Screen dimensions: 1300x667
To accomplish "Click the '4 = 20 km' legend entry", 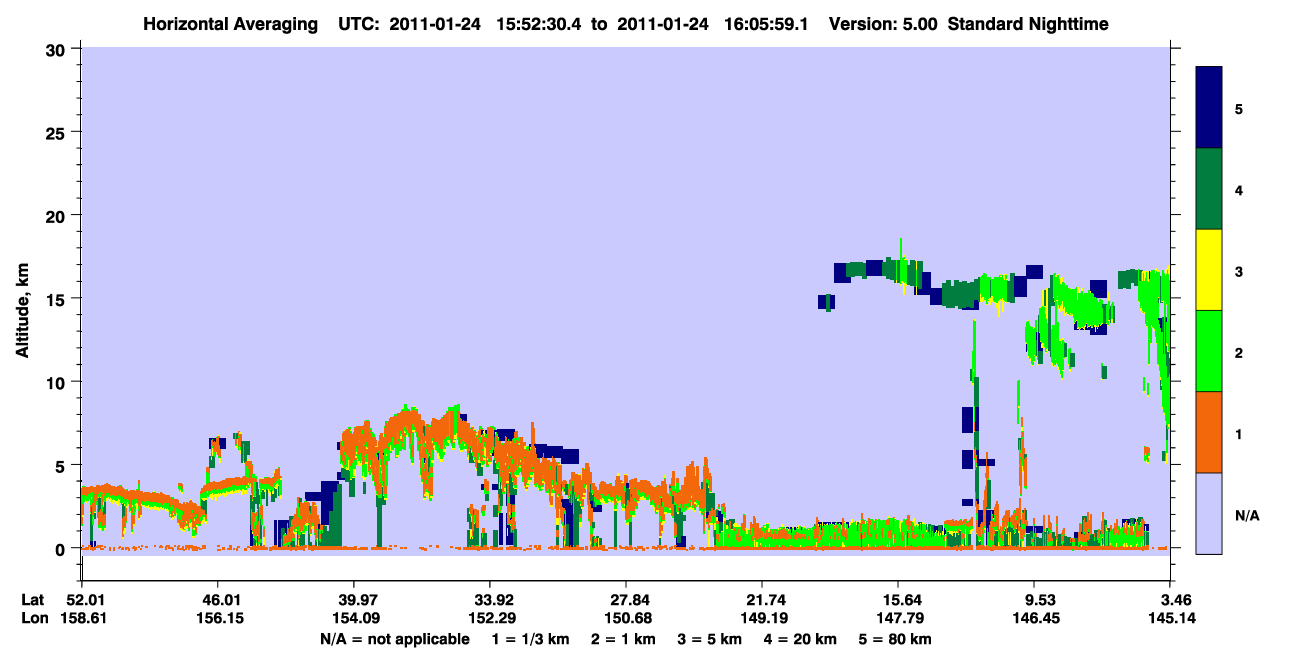I will tap(803, 639).
